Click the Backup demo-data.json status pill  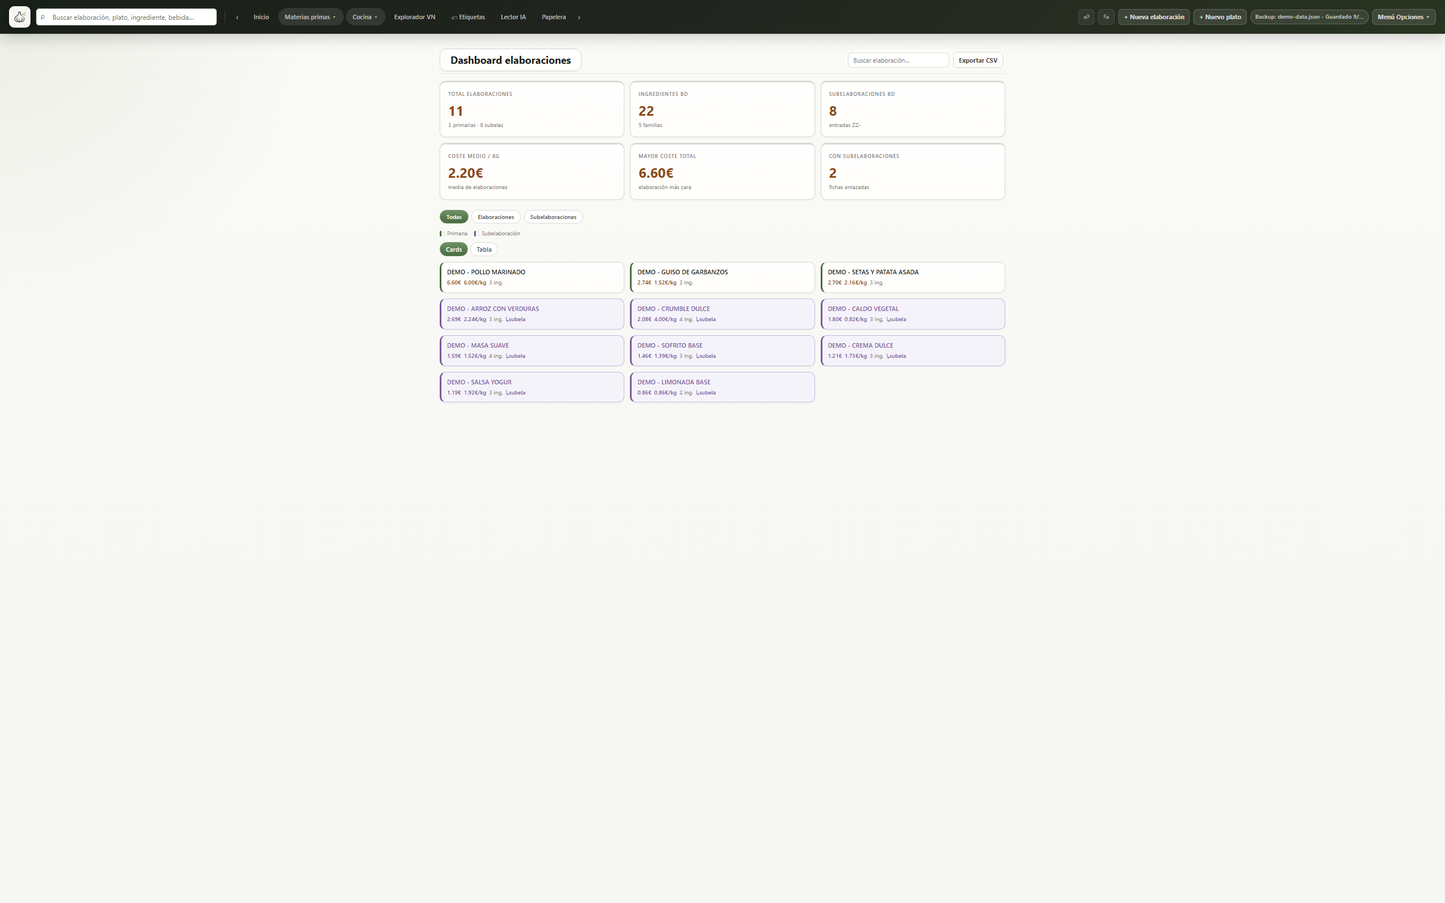coord(1309,17)
